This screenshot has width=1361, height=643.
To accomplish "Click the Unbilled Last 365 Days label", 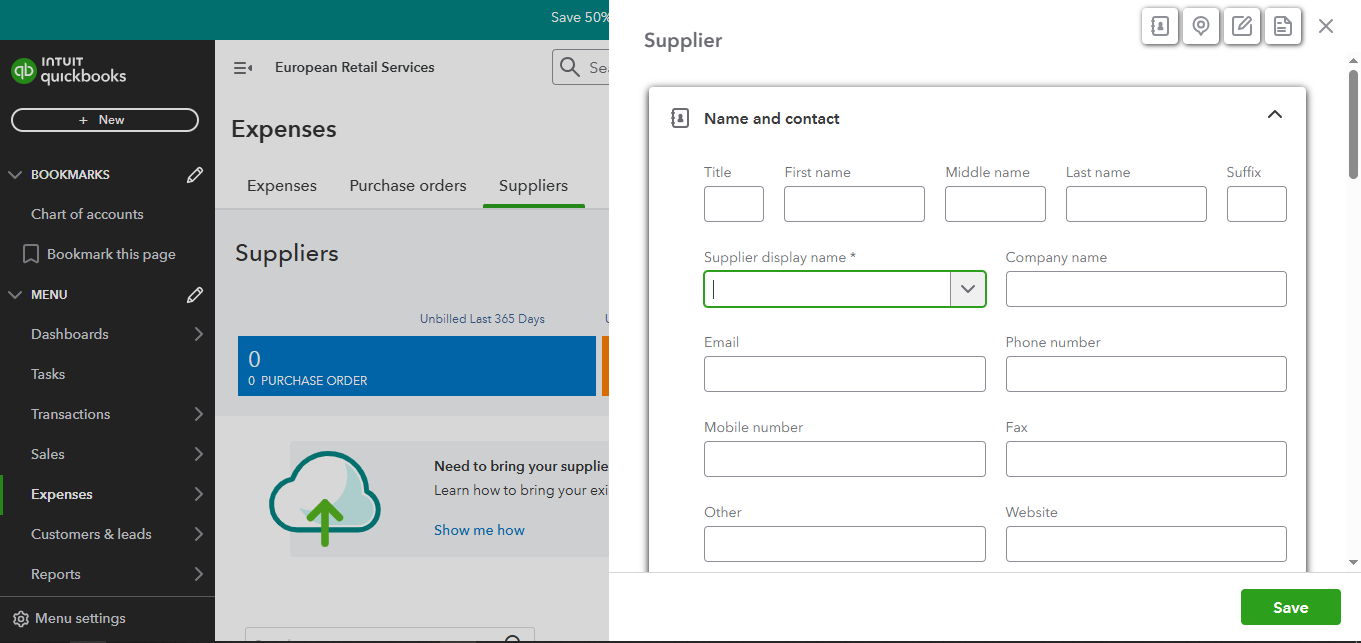I will pos(482,319).
